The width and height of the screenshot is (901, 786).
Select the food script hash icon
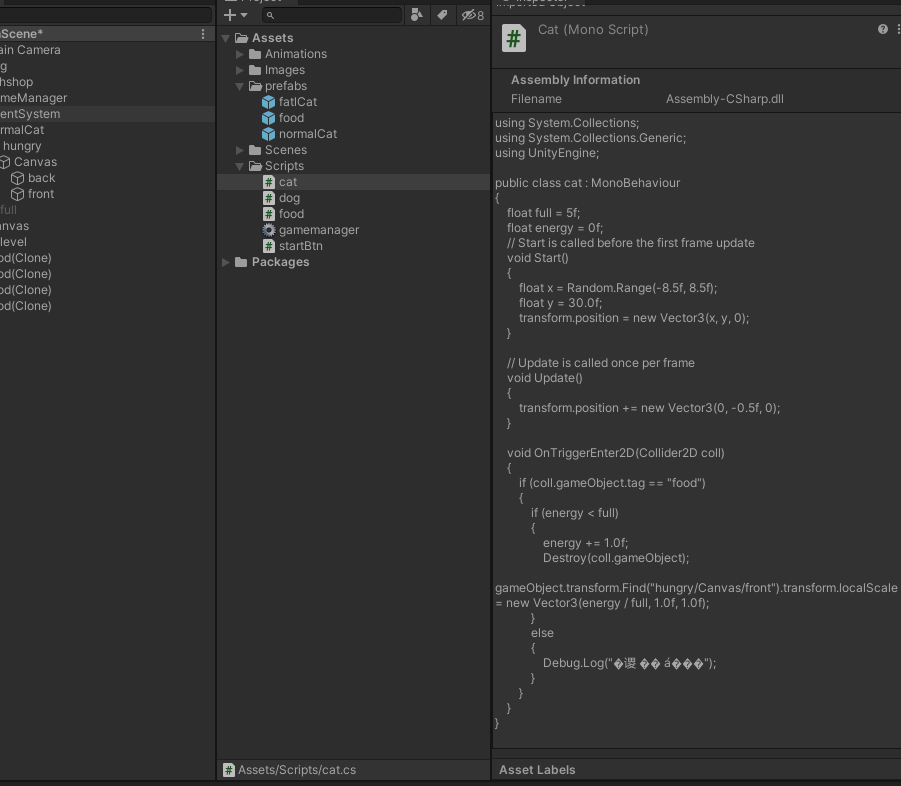tap(268, 214)
